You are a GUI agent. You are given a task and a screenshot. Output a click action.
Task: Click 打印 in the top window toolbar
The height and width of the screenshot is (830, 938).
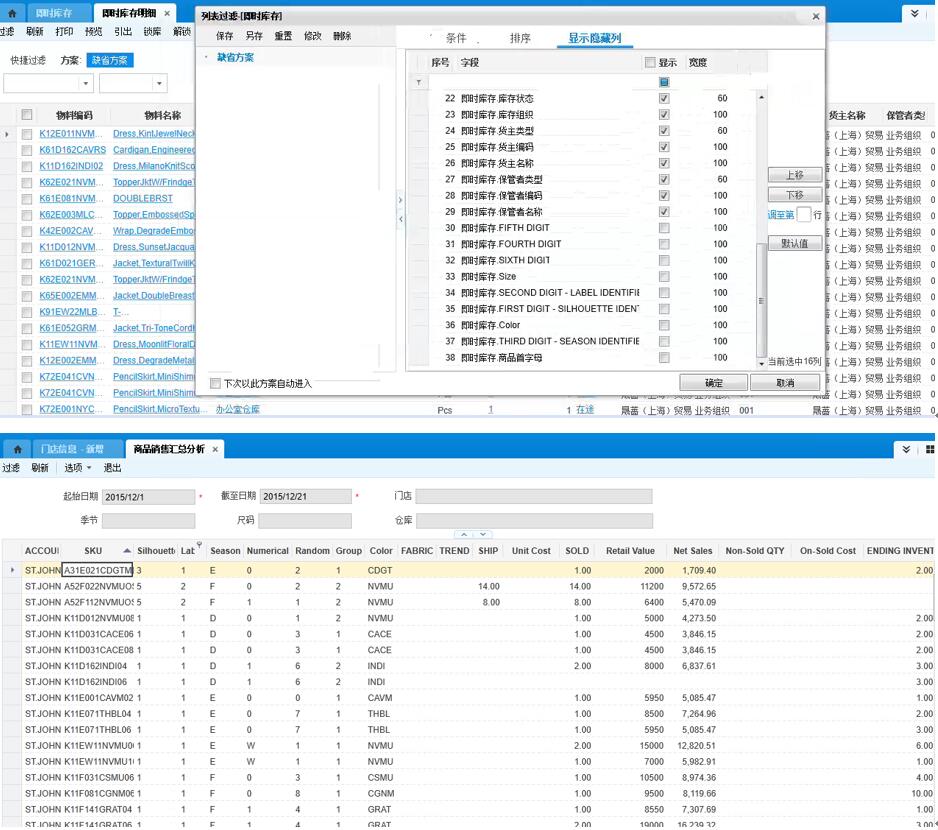[65, 32]
